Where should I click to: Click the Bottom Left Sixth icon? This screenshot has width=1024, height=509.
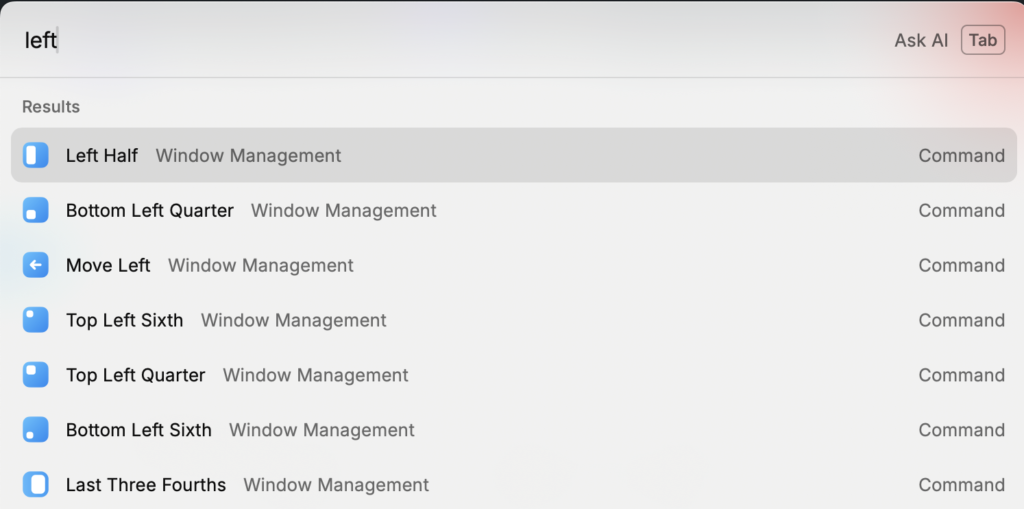[36, 430]
